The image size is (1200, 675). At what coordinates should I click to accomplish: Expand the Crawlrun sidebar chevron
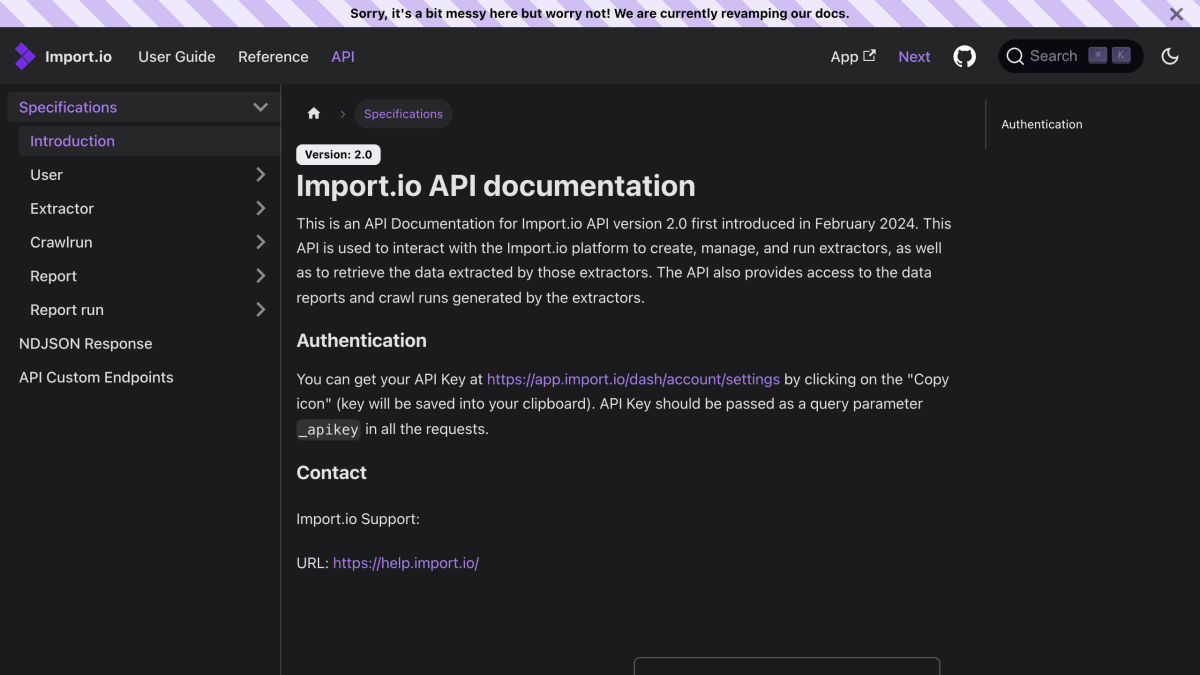tap(260, 242)
